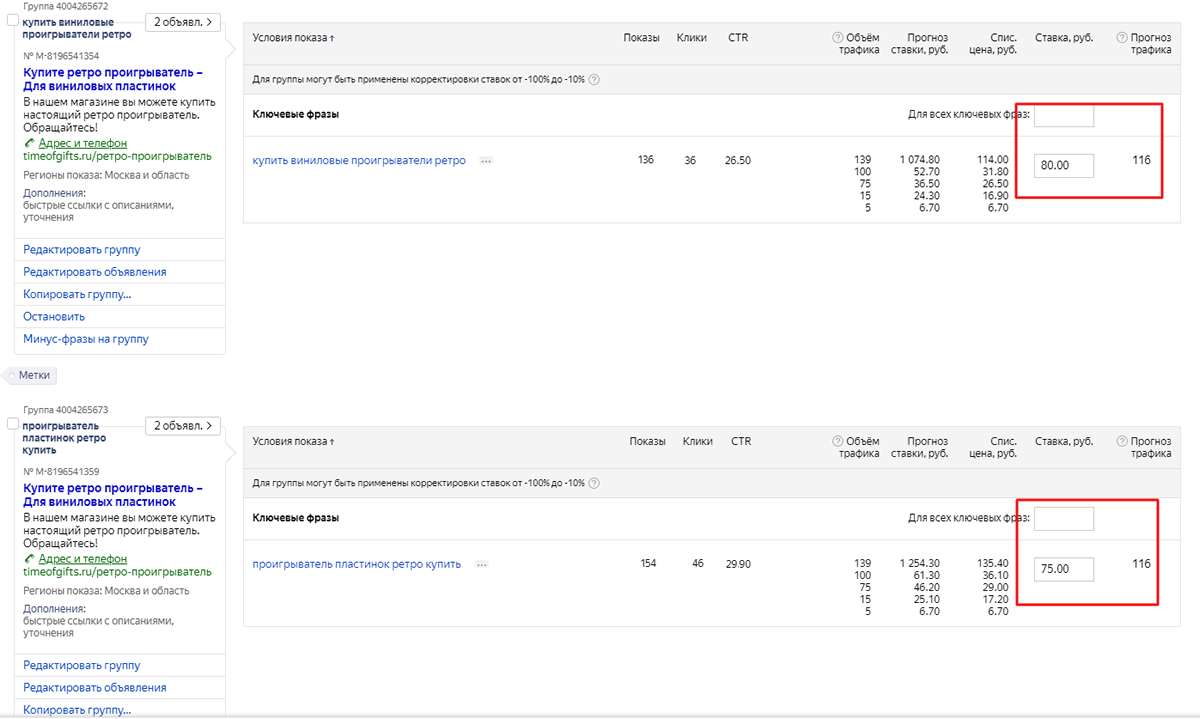Select checkbox for group 4004265673
Image resolution: width=1200 pixels, height=719 pixels.
point(13,424)
